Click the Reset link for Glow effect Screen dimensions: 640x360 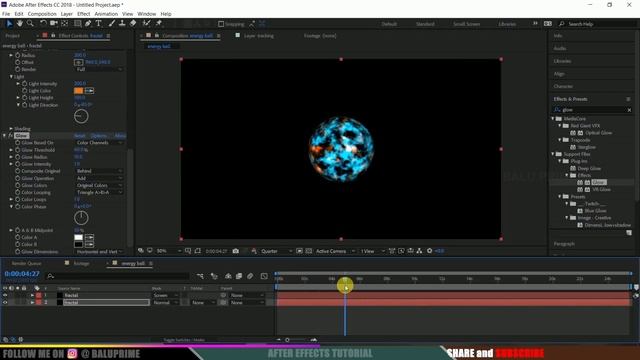click(x=80, y=136)
